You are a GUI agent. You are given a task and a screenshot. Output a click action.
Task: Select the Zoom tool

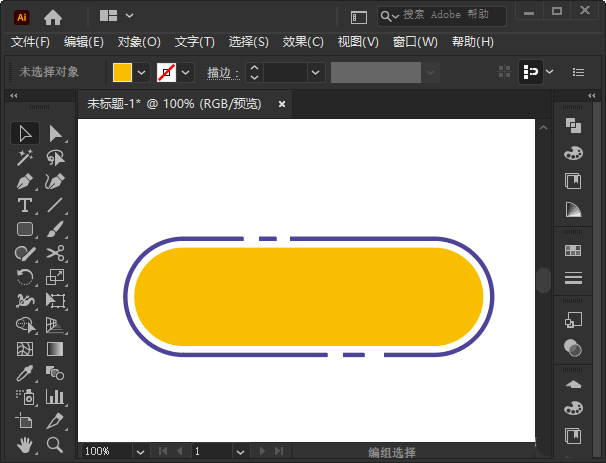point(56,444)
